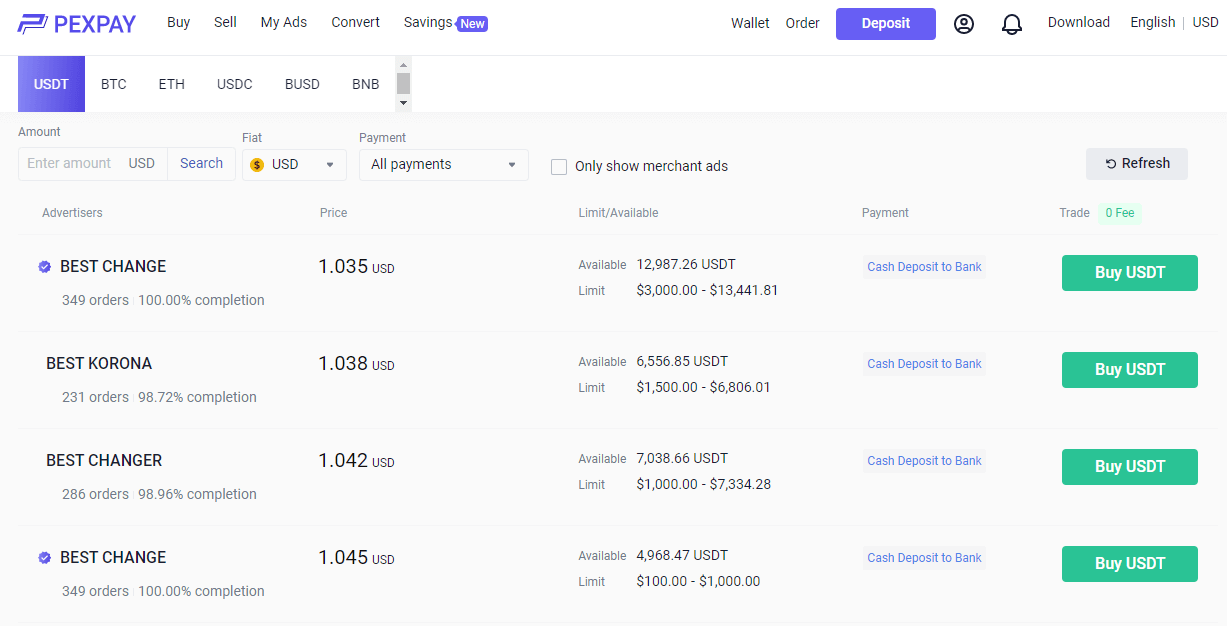Go to My Ads
The image size is (1227, 626).
[x=284, y=22]
